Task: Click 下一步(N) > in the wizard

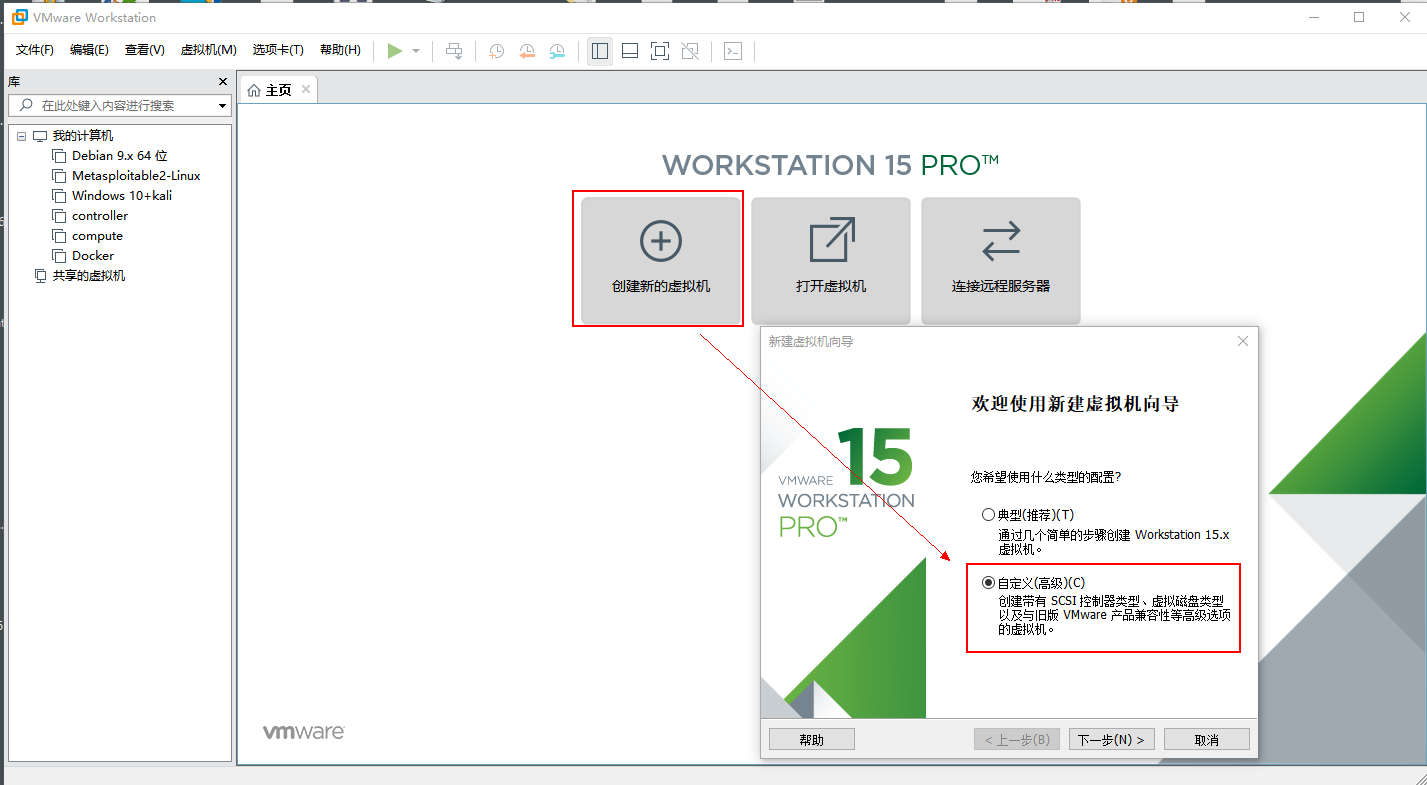Action: coord(1112,740)
